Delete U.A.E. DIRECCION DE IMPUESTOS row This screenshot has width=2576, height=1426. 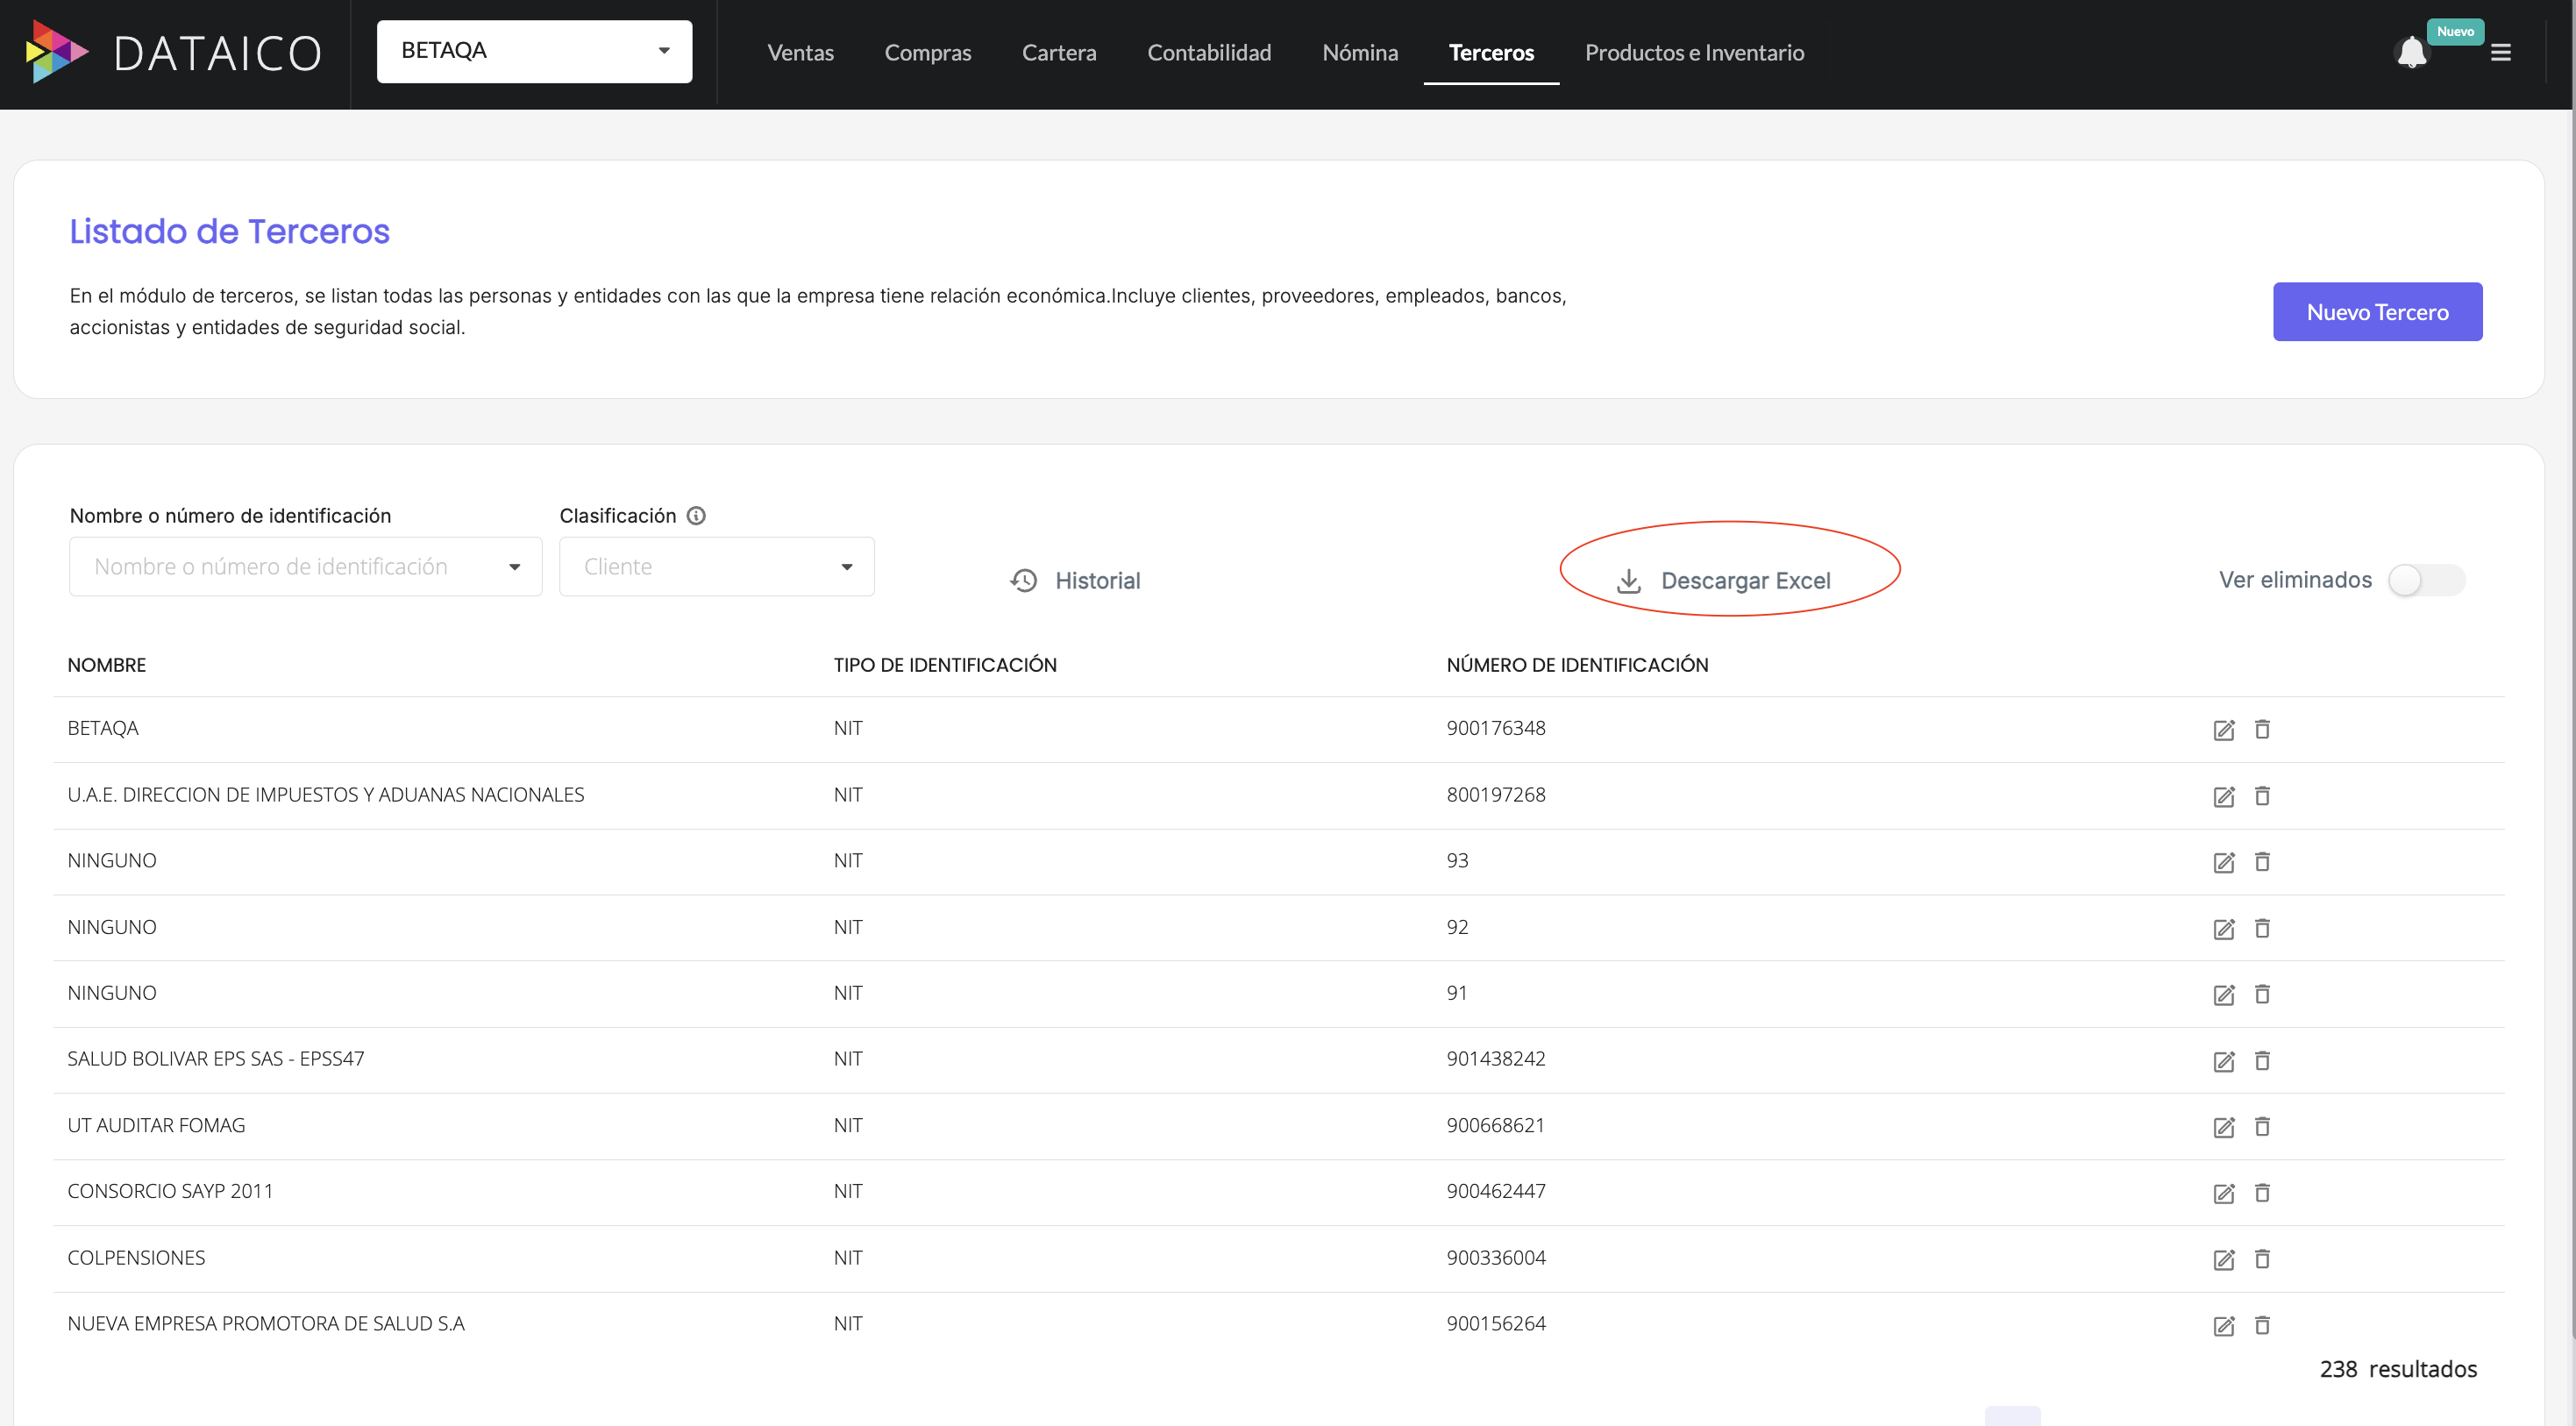[2262, 796]
